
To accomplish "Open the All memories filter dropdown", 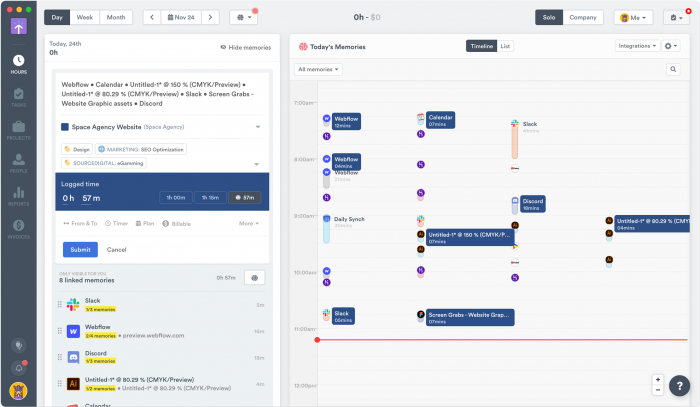I will pyautogui.click(x=318, y=69).
